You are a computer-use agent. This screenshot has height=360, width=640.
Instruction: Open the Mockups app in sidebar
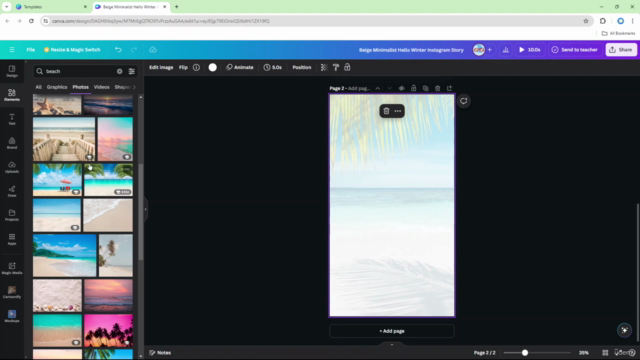12,316
